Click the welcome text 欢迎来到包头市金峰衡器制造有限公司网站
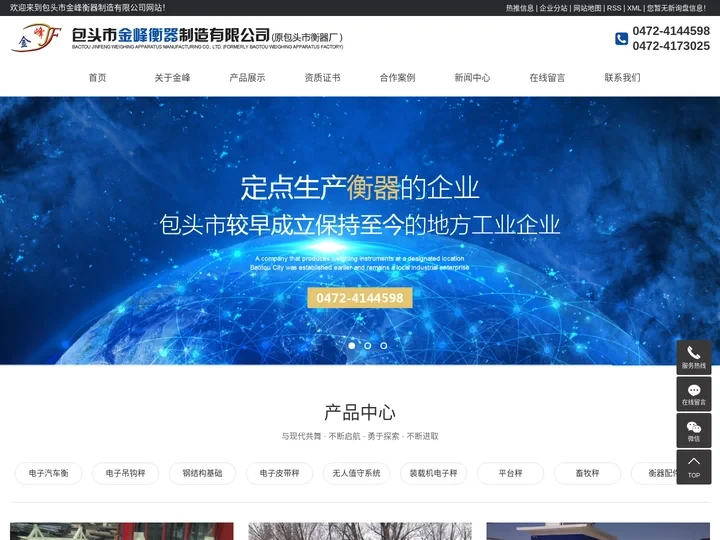The width and height of the screenshot is (720, 540). [x=87, y=8]
